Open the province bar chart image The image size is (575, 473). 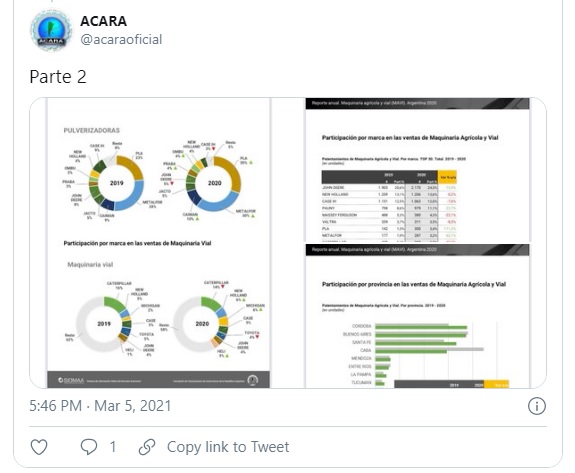coord(417,316)
